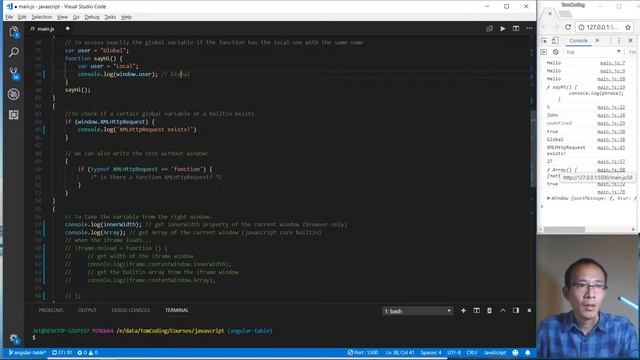Change the end of line sequence CRLF
The width and height of the screenshot is (640, 360).
pos(472,353)
